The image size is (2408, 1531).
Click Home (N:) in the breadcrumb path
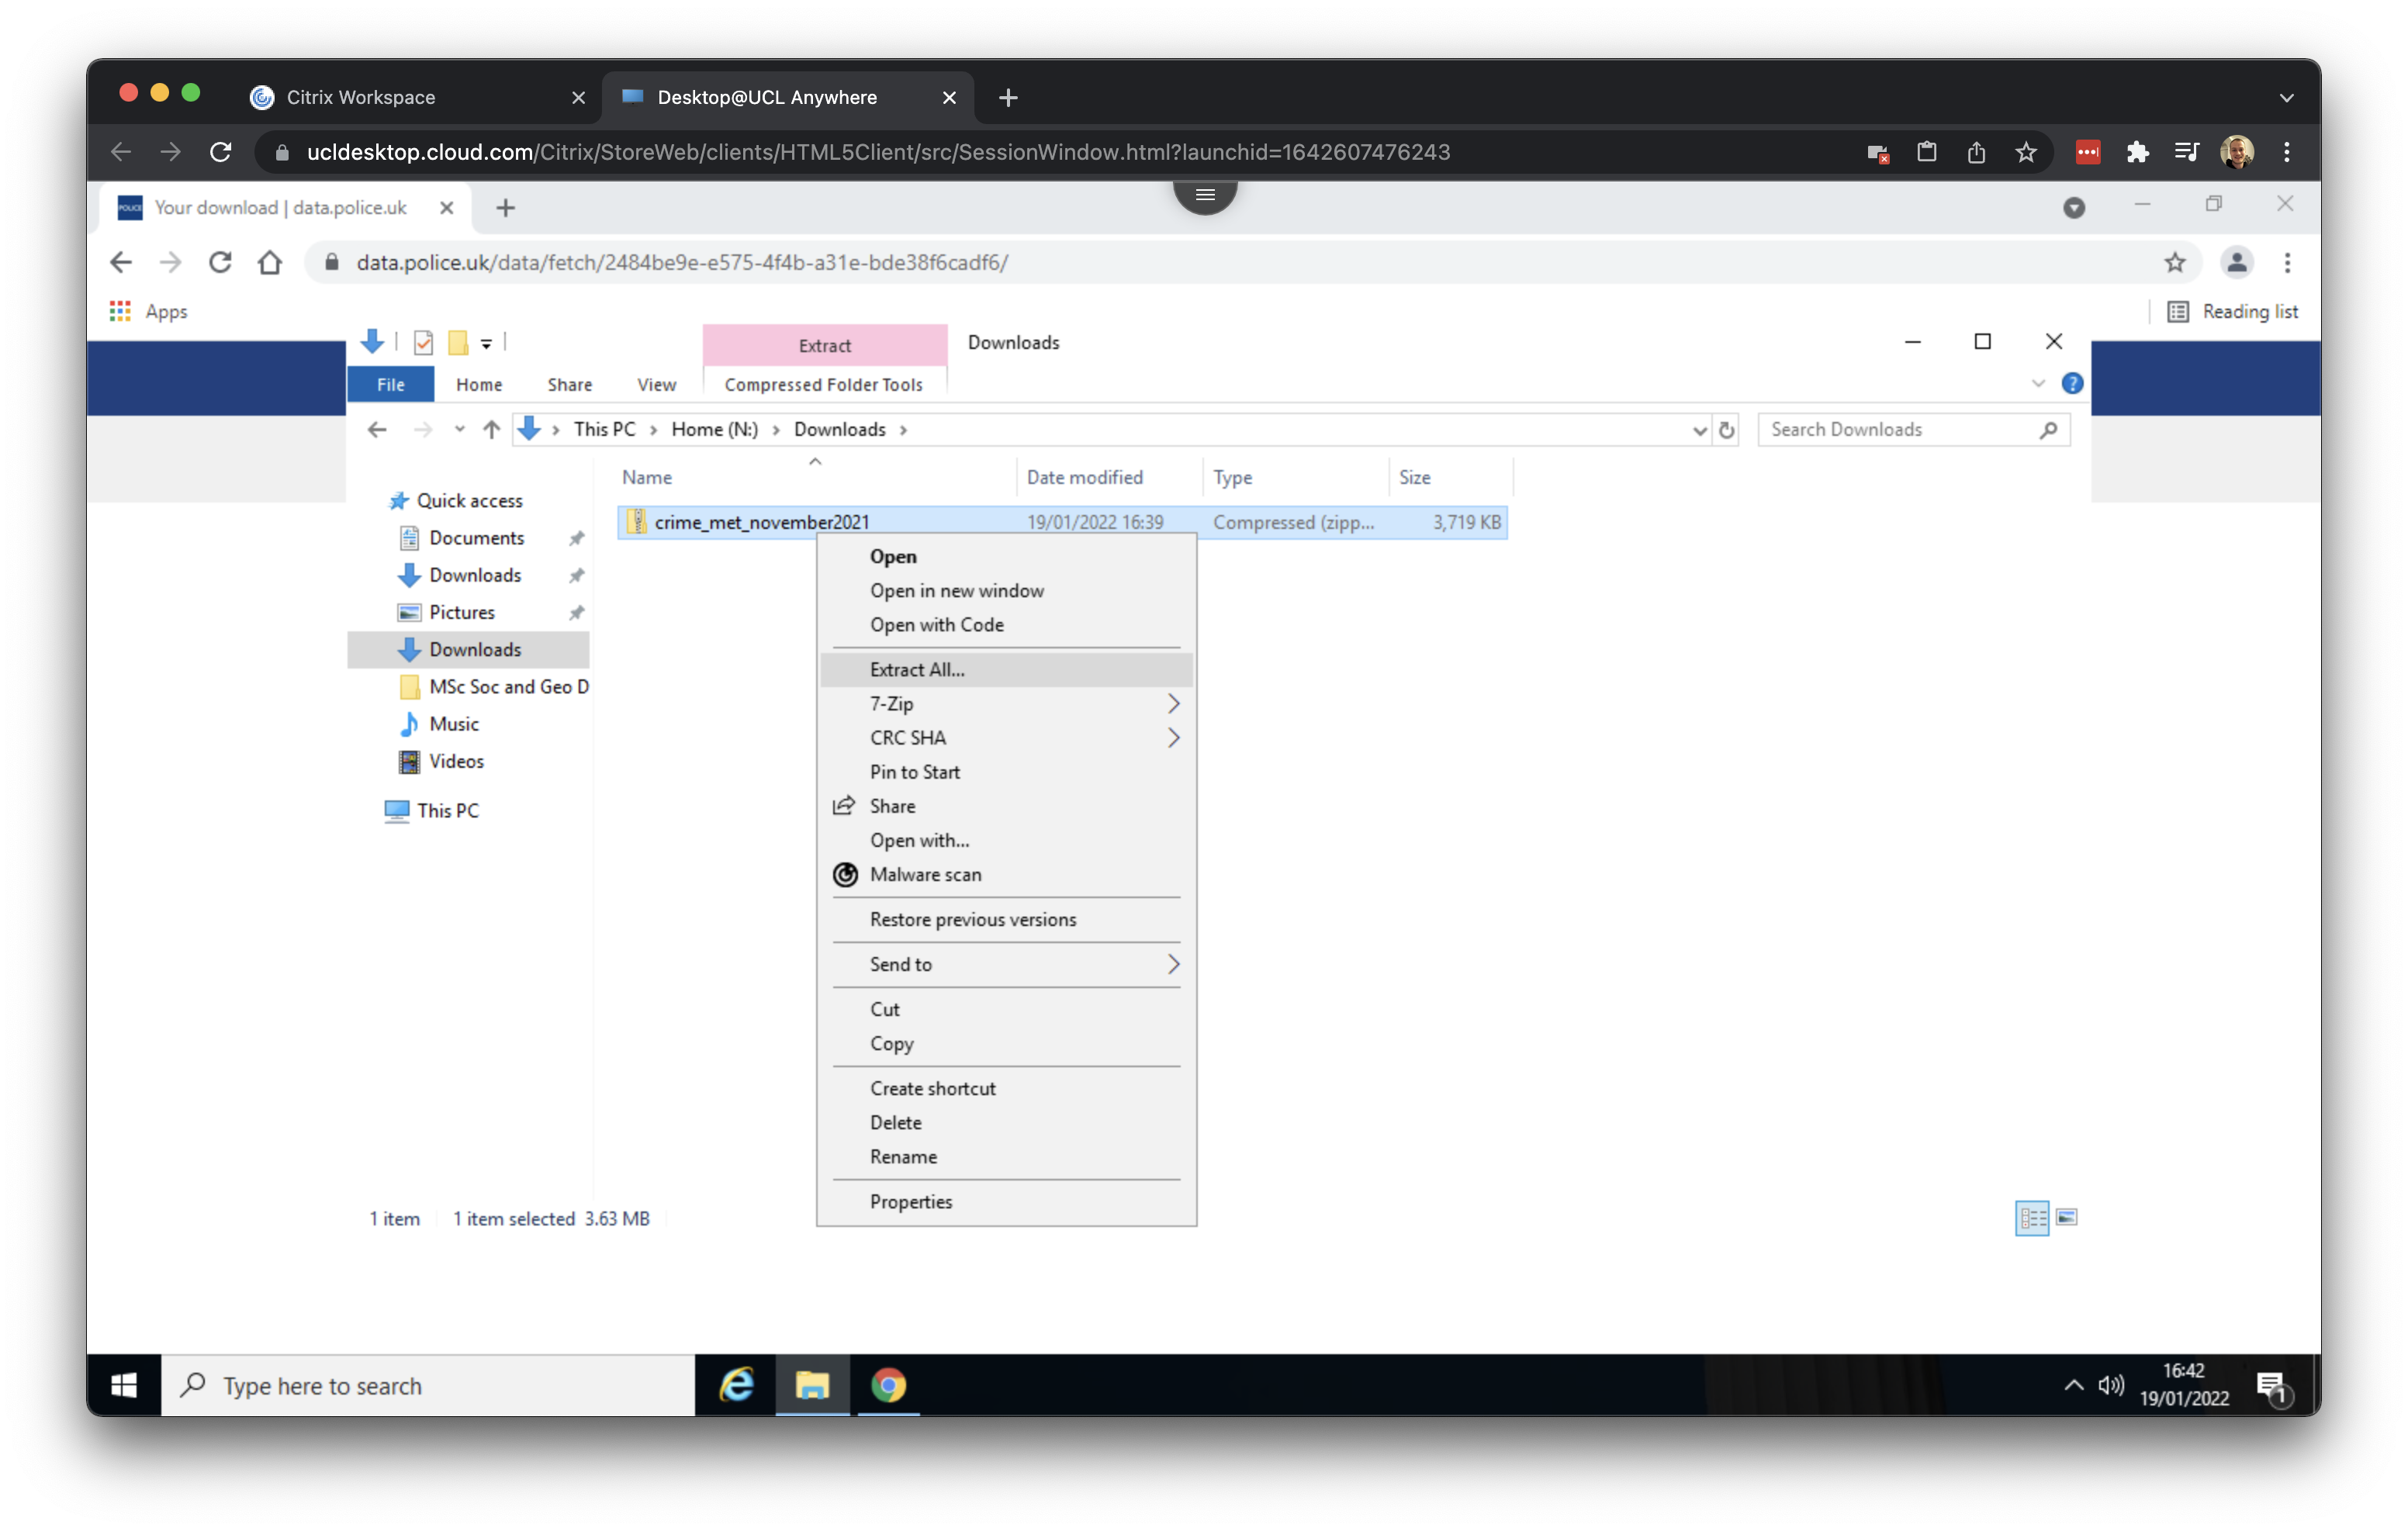pos(714,430)
